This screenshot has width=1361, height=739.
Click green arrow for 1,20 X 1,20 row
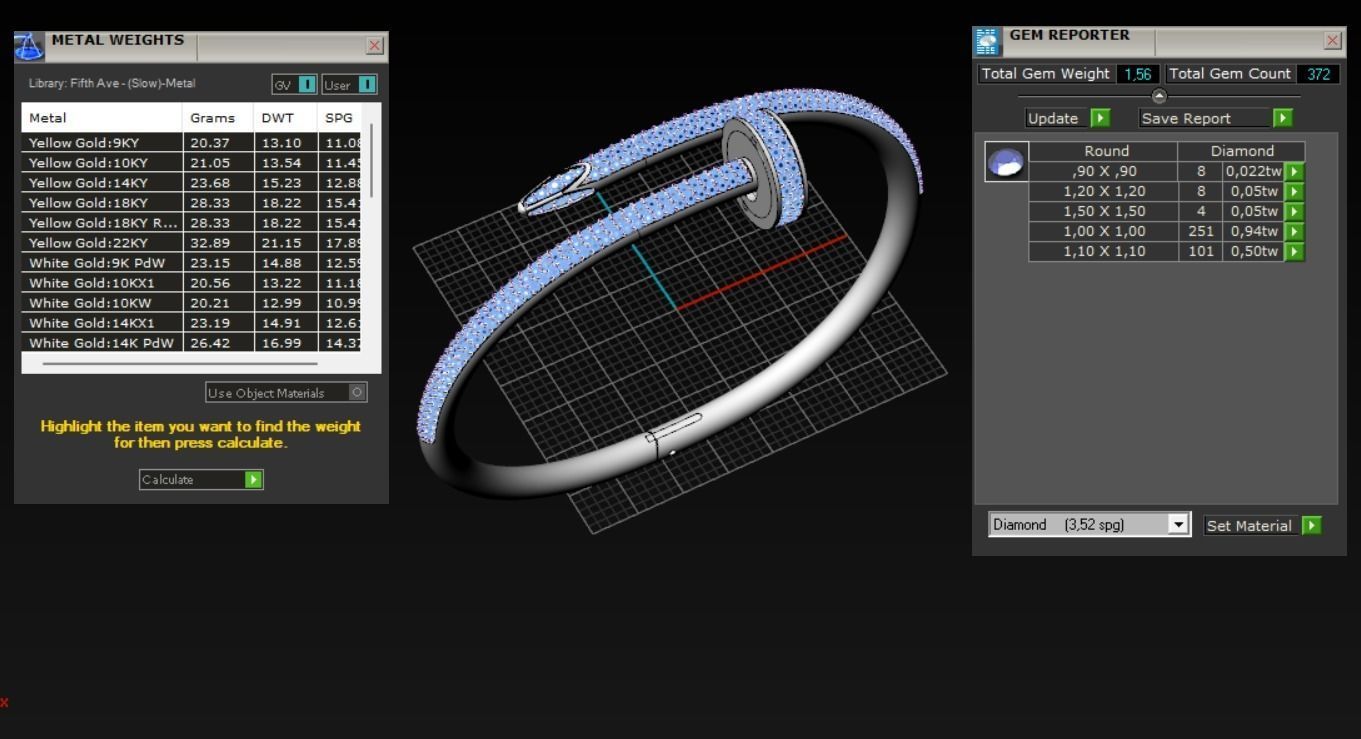(x=1294, y=191)
